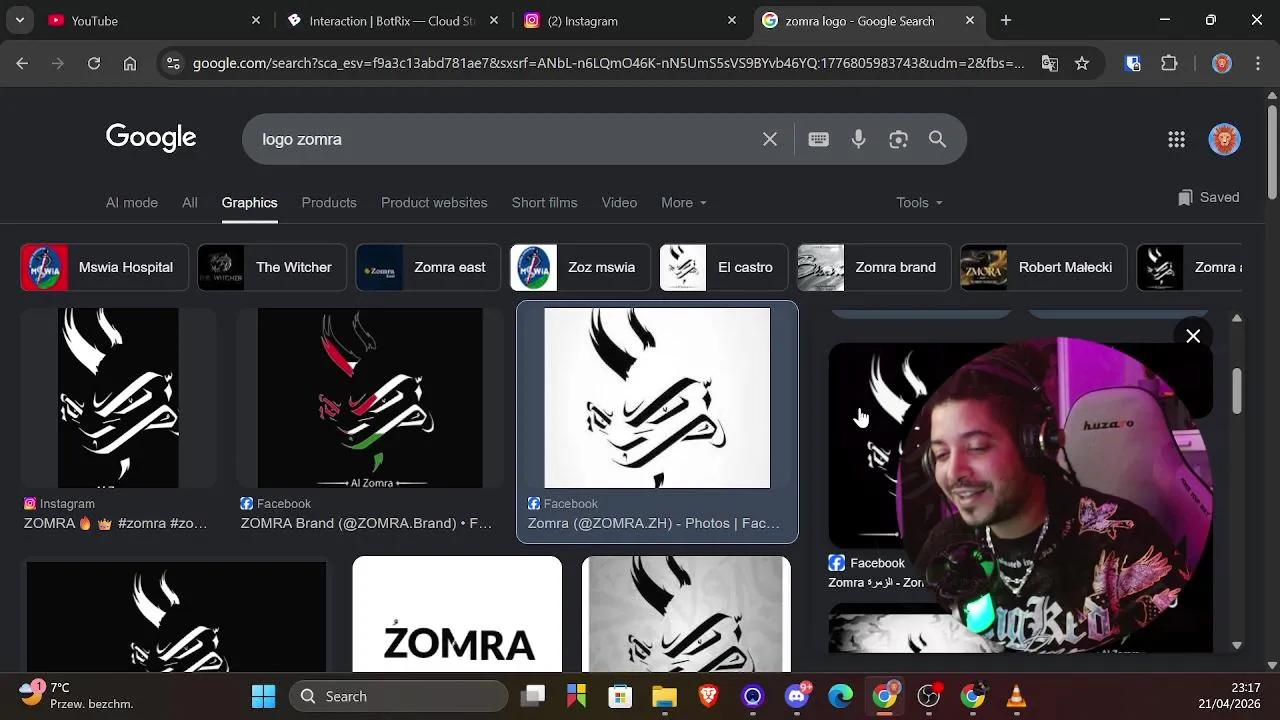The height and width of the screenshot is (720, 1280).
Task: Switch to the Instagram browser tab
Action: tap(630, 20)
